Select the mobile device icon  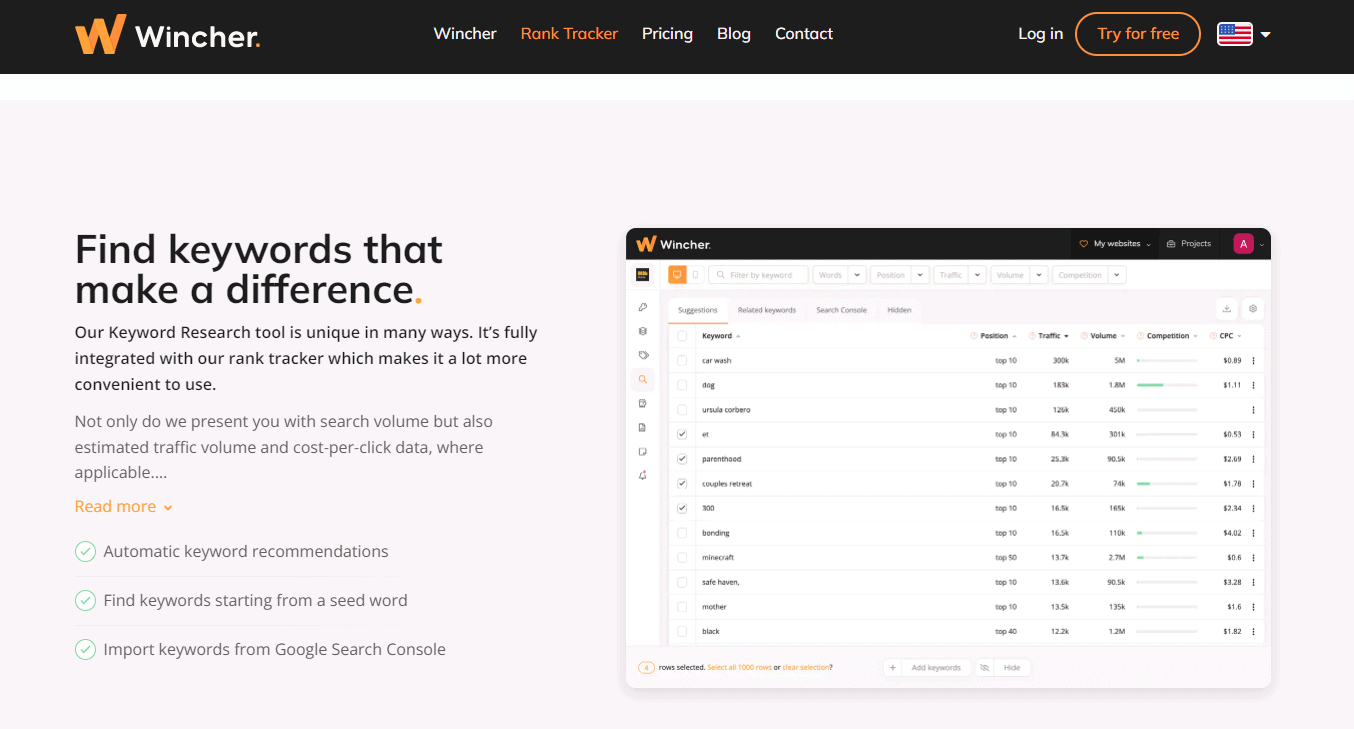695,274
